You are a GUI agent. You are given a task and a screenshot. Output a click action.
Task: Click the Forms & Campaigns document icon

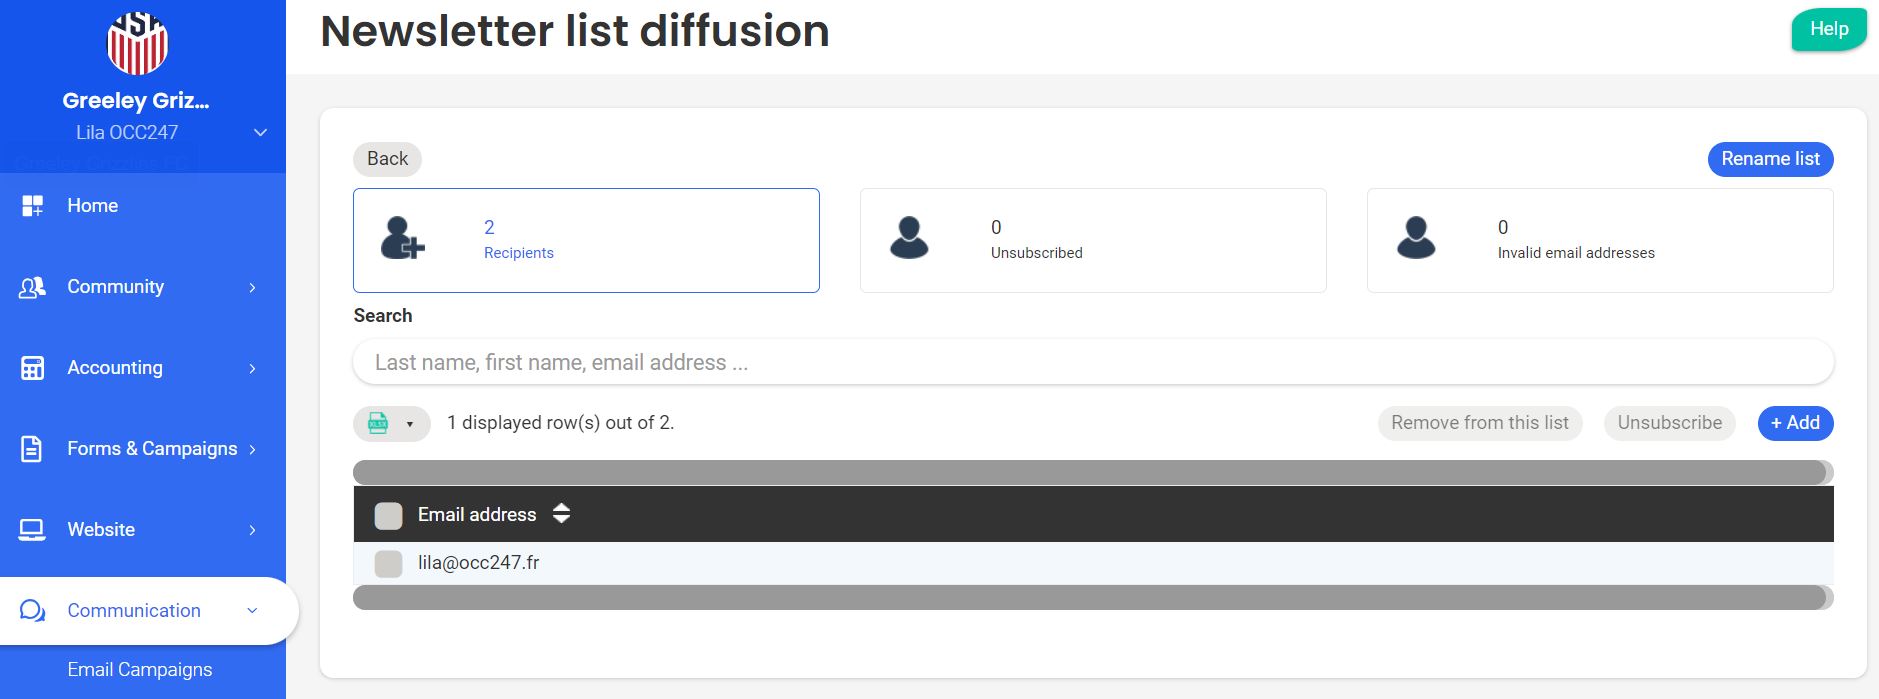coord(32,449)
